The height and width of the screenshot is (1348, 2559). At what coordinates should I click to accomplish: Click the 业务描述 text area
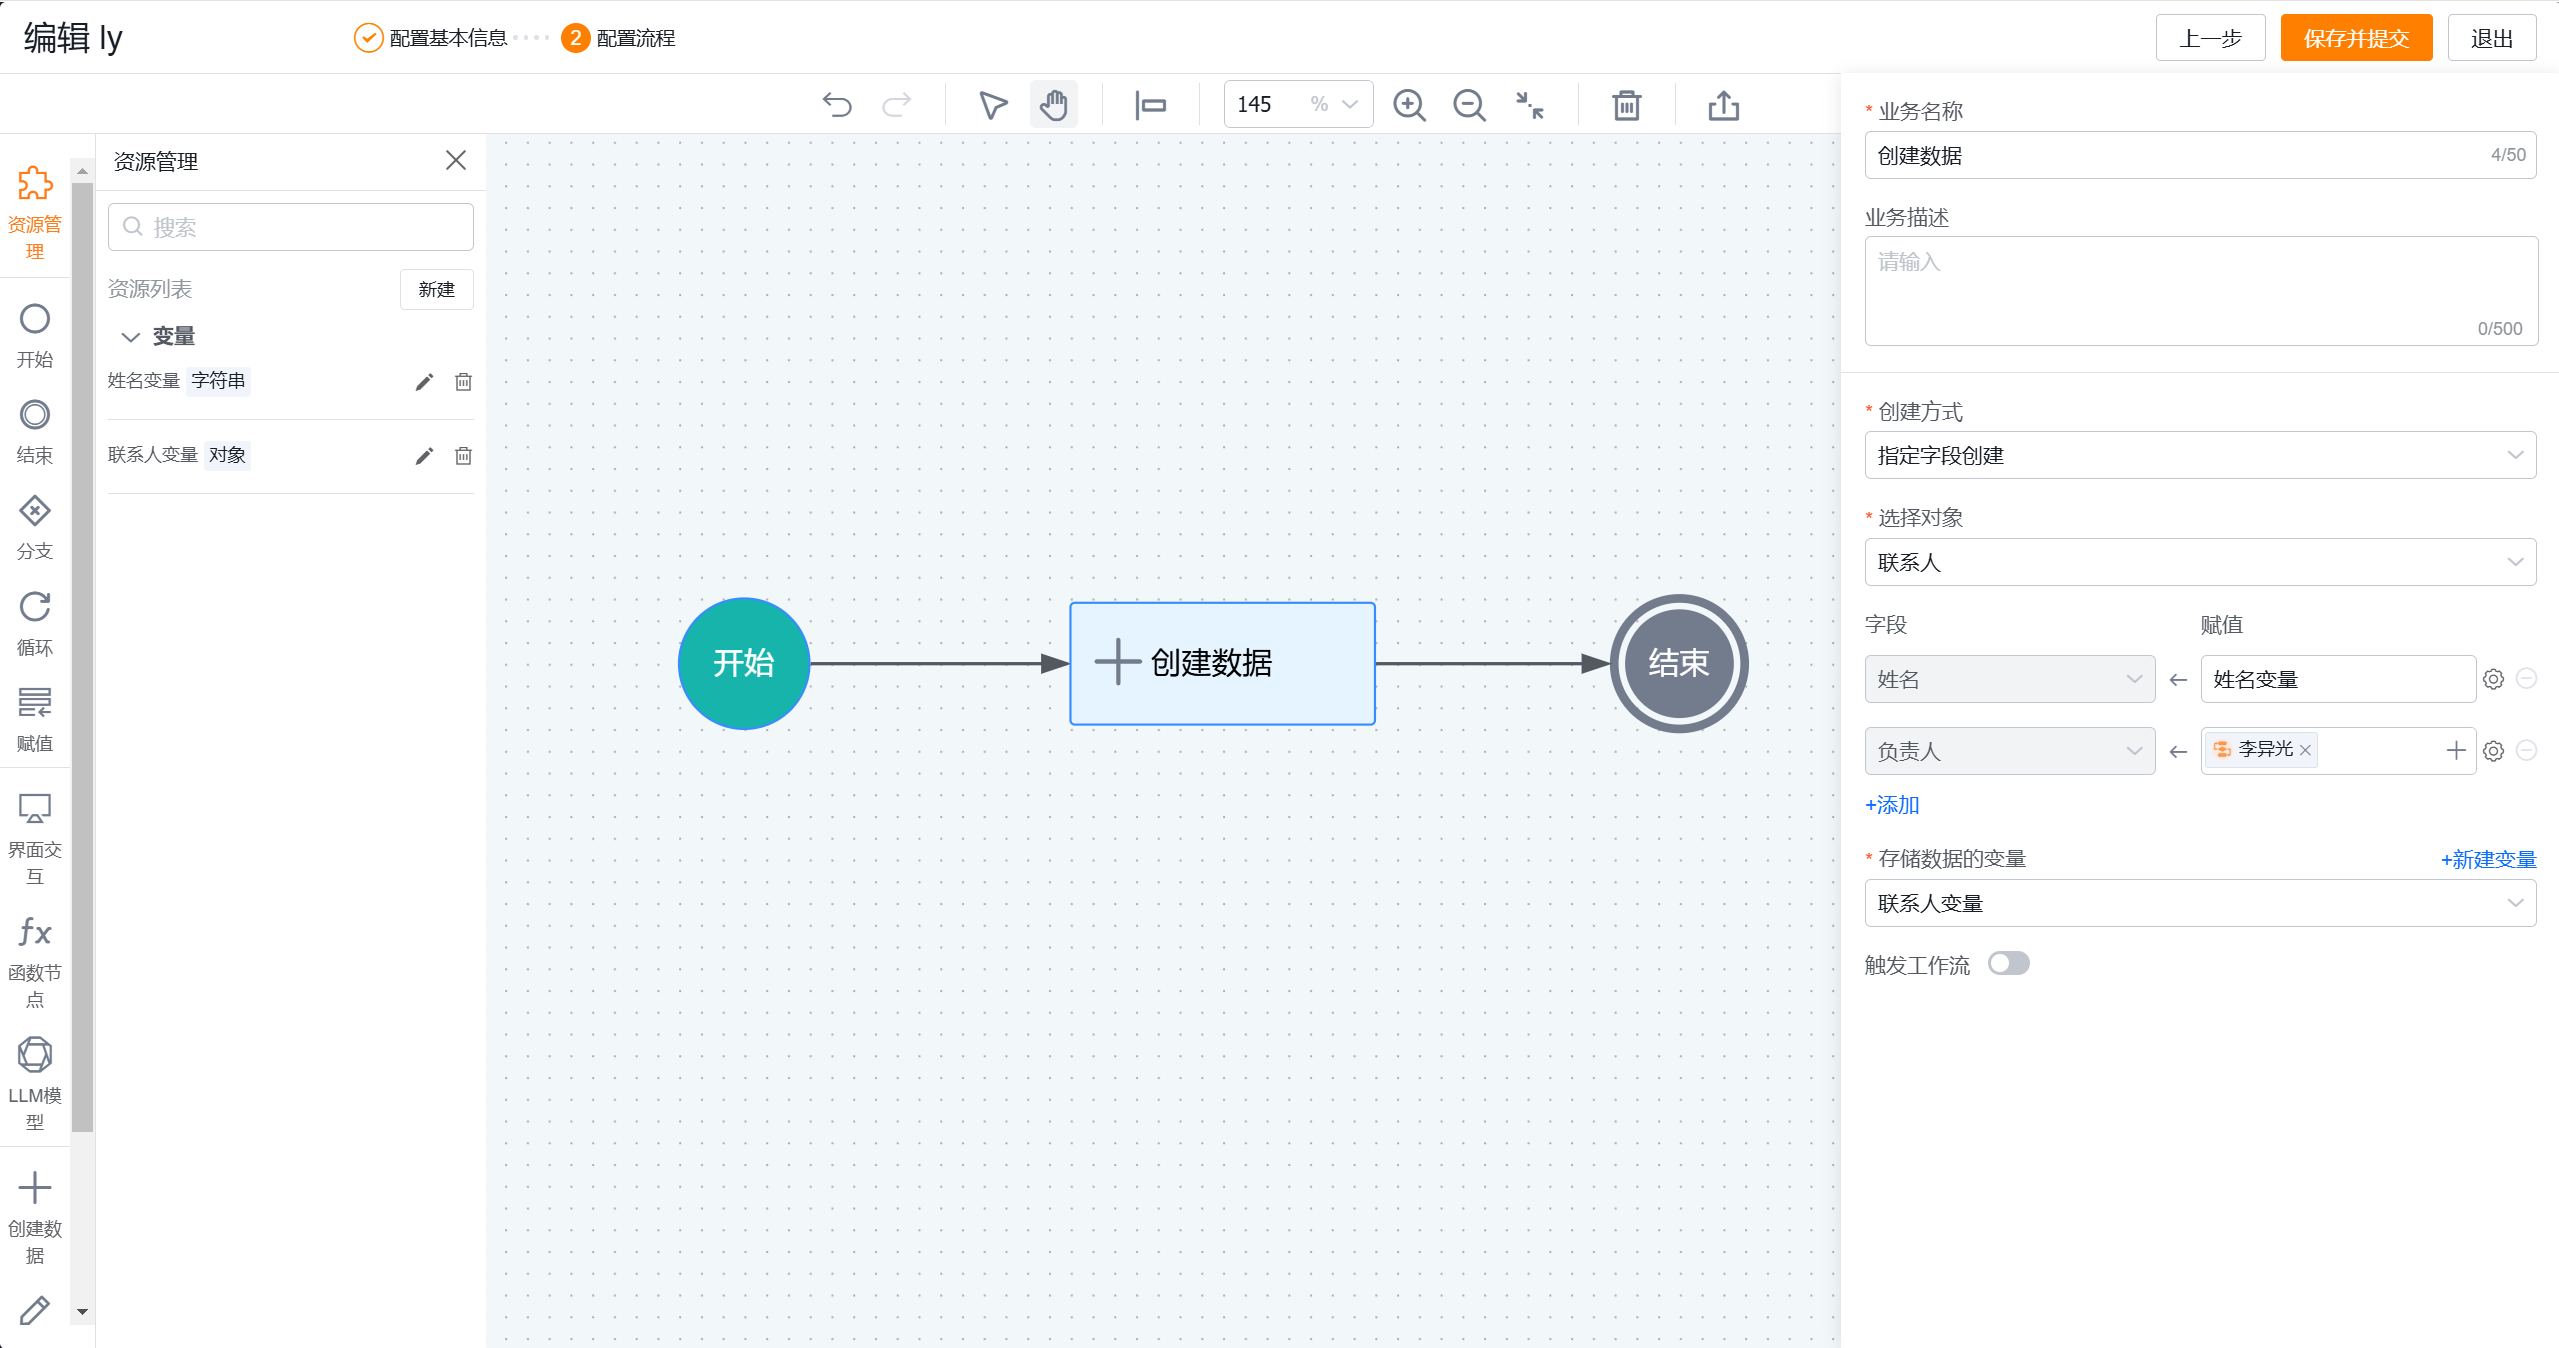(2199, 290)
